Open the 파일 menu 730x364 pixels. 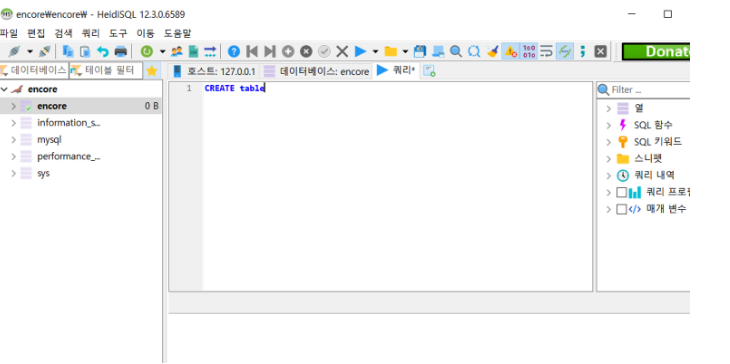9,33
